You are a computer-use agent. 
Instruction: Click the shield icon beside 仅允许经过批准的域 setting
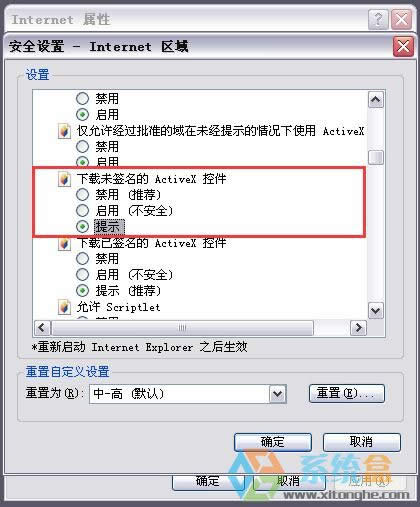pos(64,131)
